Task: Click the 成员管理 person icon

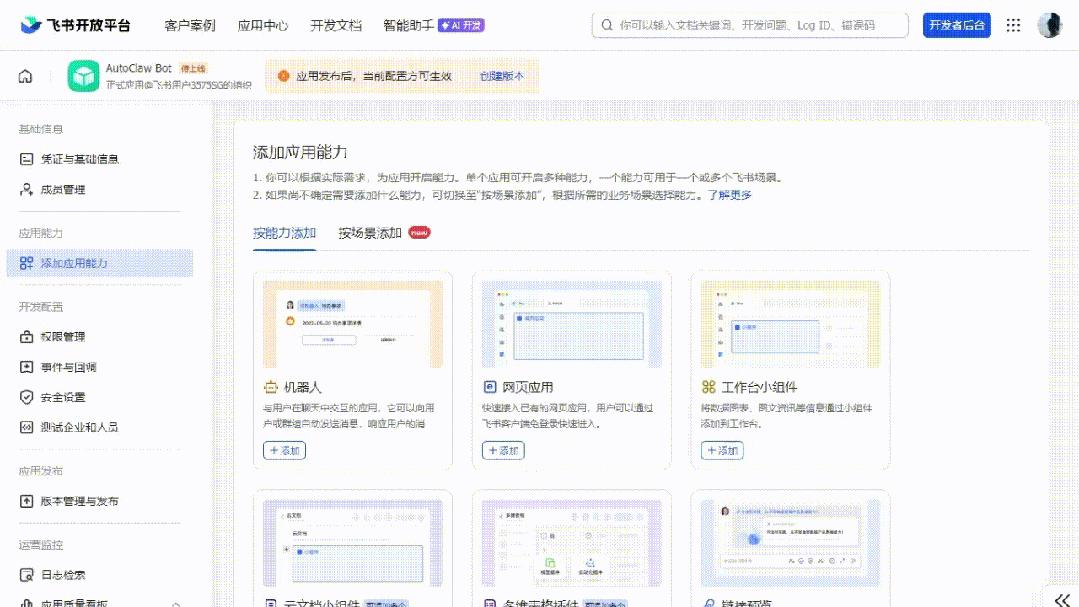Action: (x=26, y=189)
